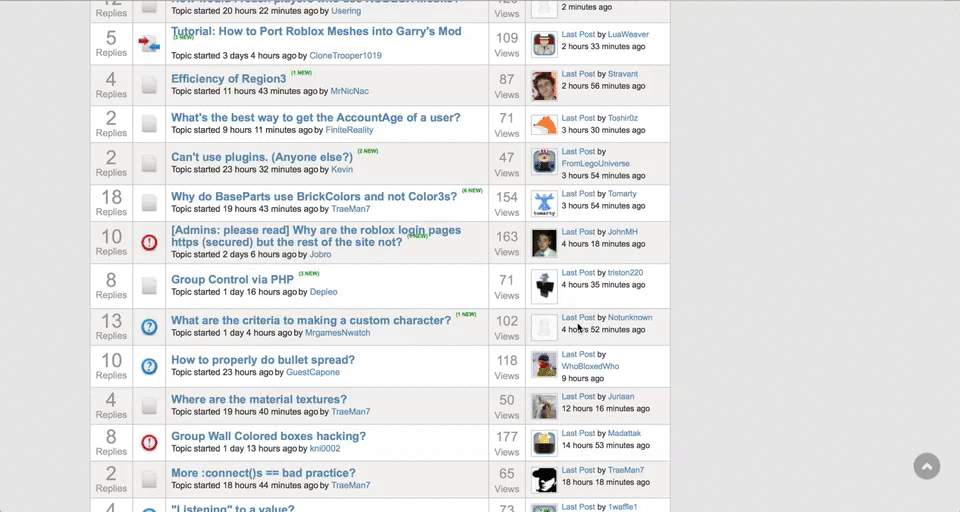Viewport: 960px width, 512px height.
Task: Click Juriaan's avatar thumbnail
Action: coord(544,406)
